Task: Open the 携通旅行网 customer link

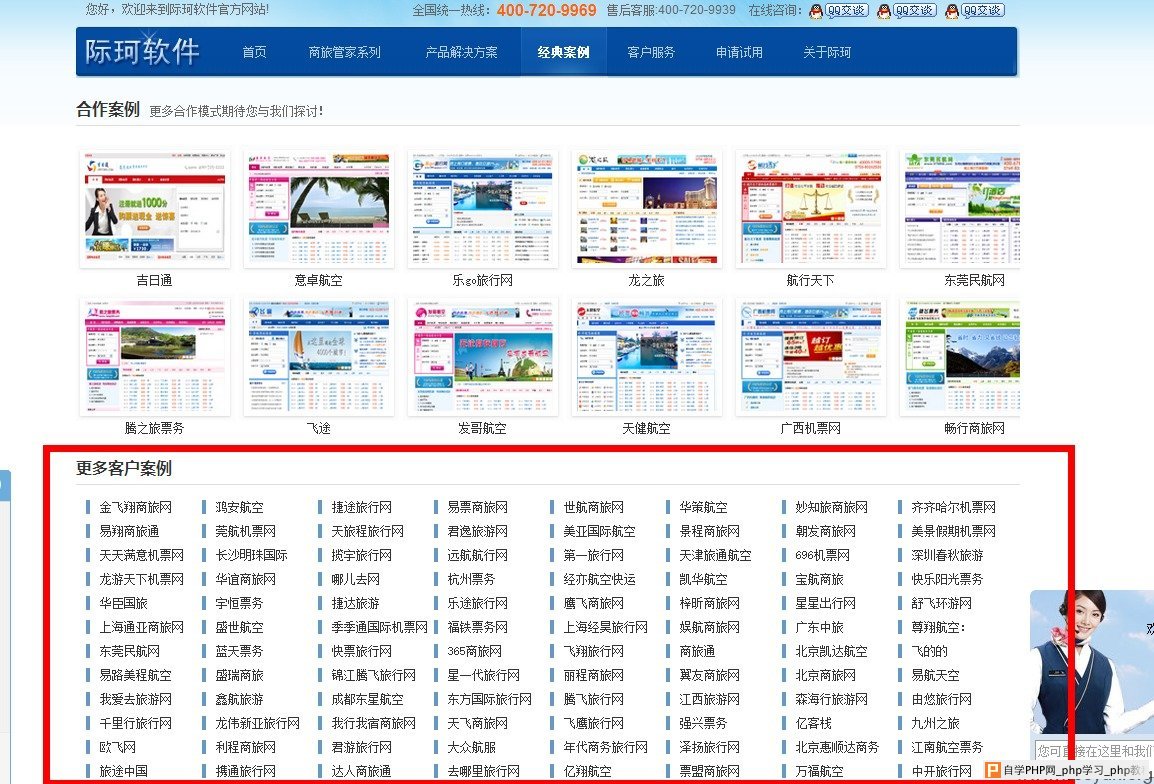Action: [245, 771]
